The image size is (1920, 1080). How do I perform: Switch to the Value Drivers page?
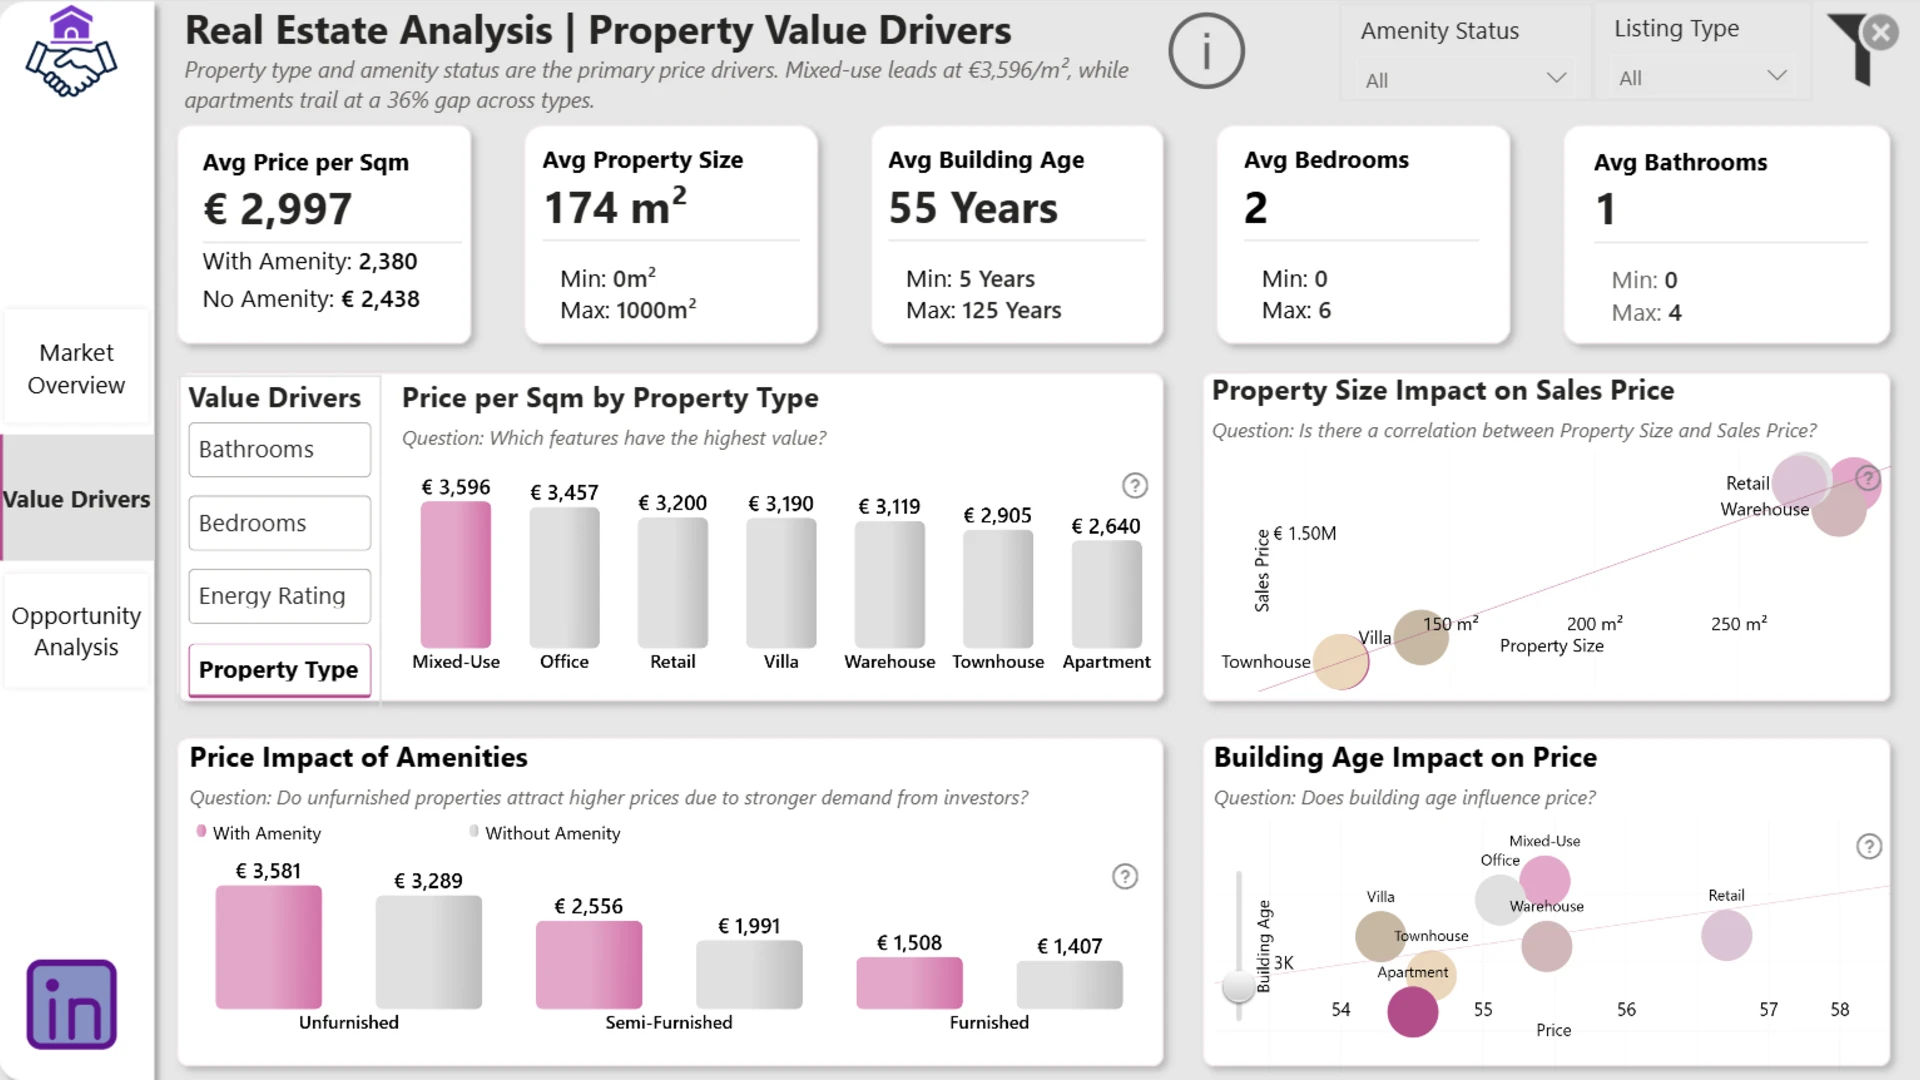click(x=76, y=499)
